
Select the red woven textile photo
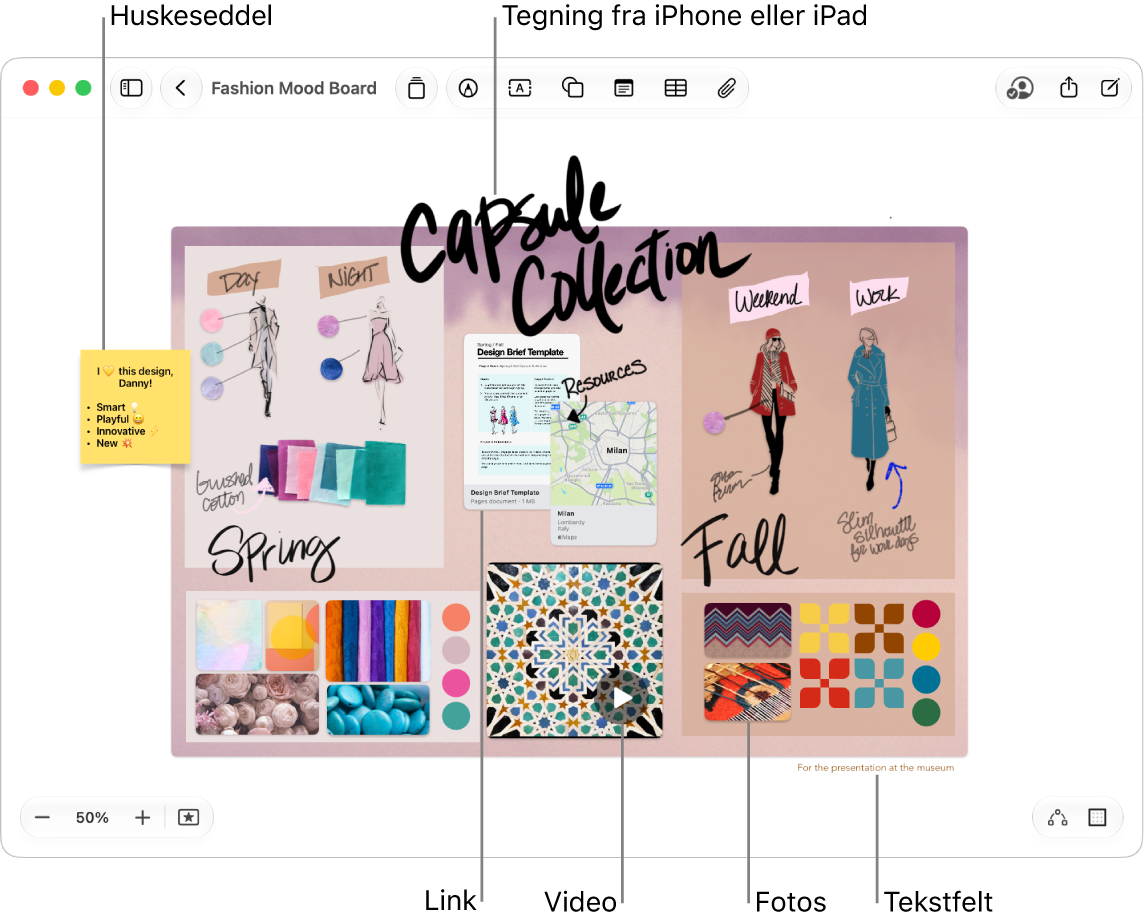pyautogui.click(x=748, y=692)
